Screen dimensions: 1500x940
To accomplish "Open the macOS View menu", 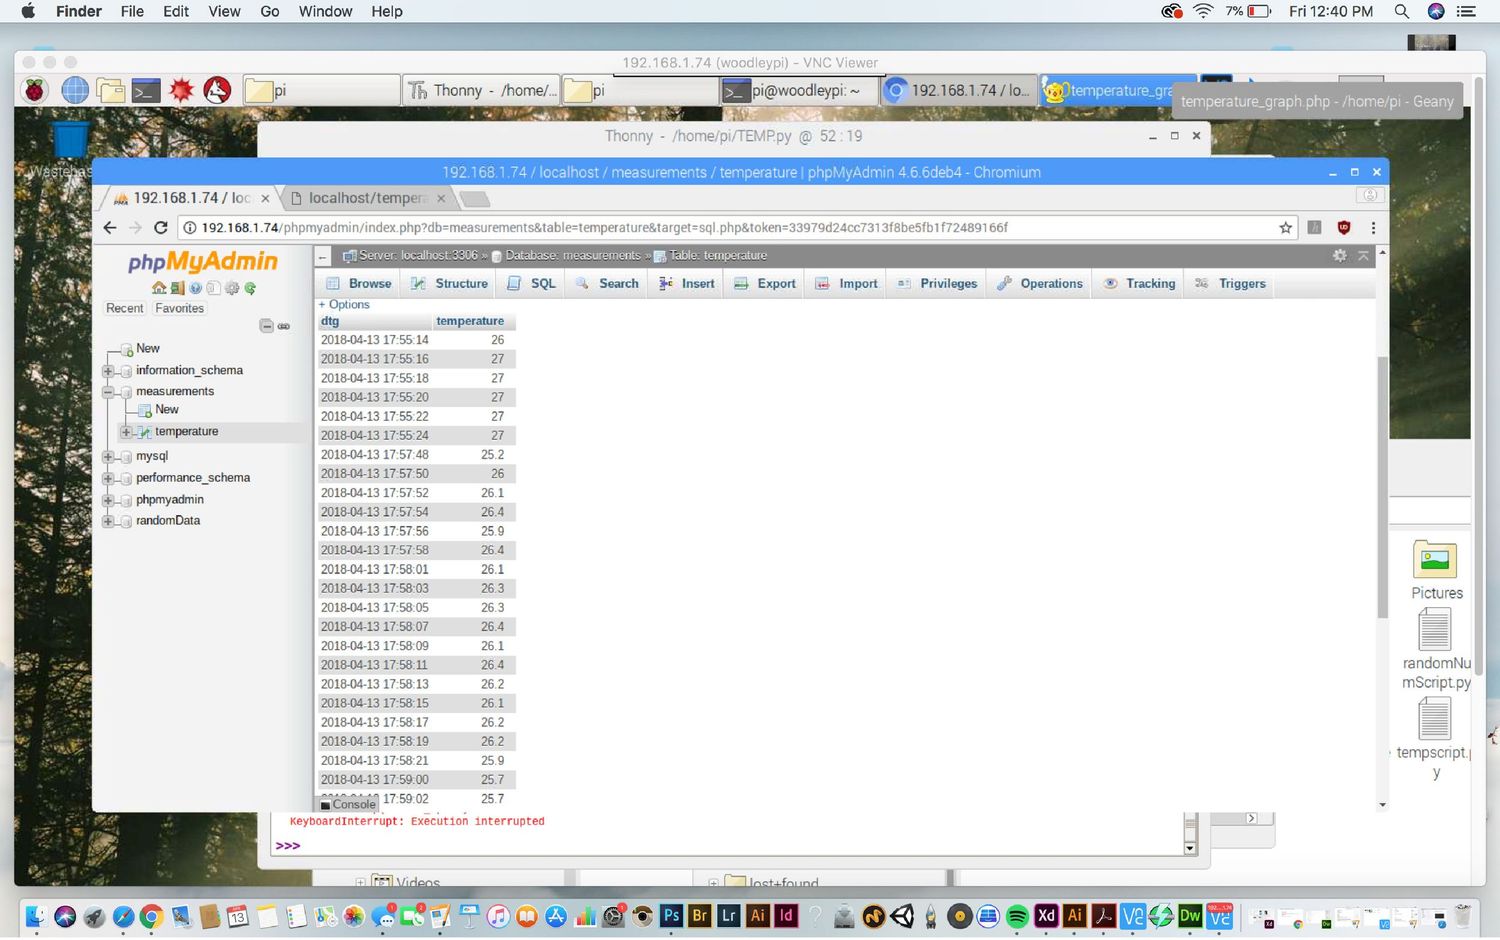I will point(224,11).
